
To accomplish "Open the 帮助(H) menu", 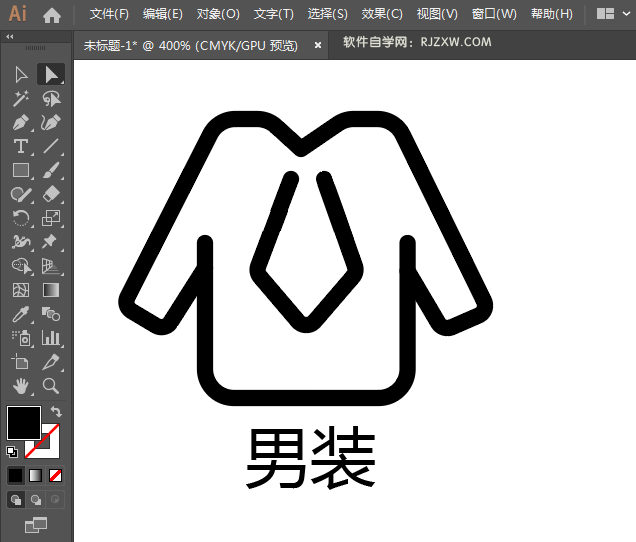I will (x=552, y=14).
